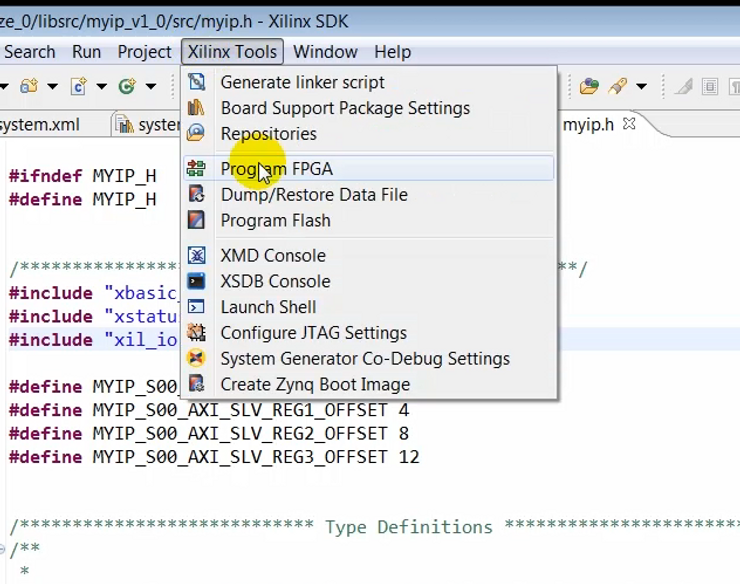This screenshot has width=740, height=584.
Task: Click the MYIP_S00_AXI_SLV_REG2_OFFSET 8 line
Action: [x=209, y=434]
